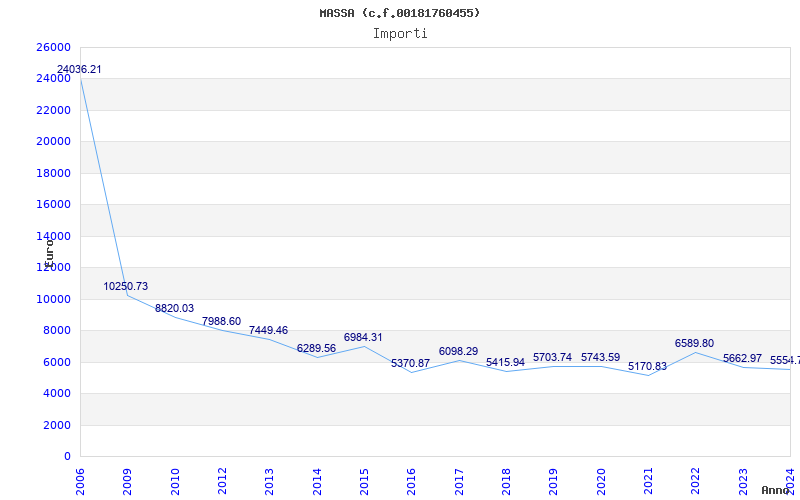Select the 6589.80 data label
Image resolution: width=800 pixels, height=500 pixels.
point(694,343)
